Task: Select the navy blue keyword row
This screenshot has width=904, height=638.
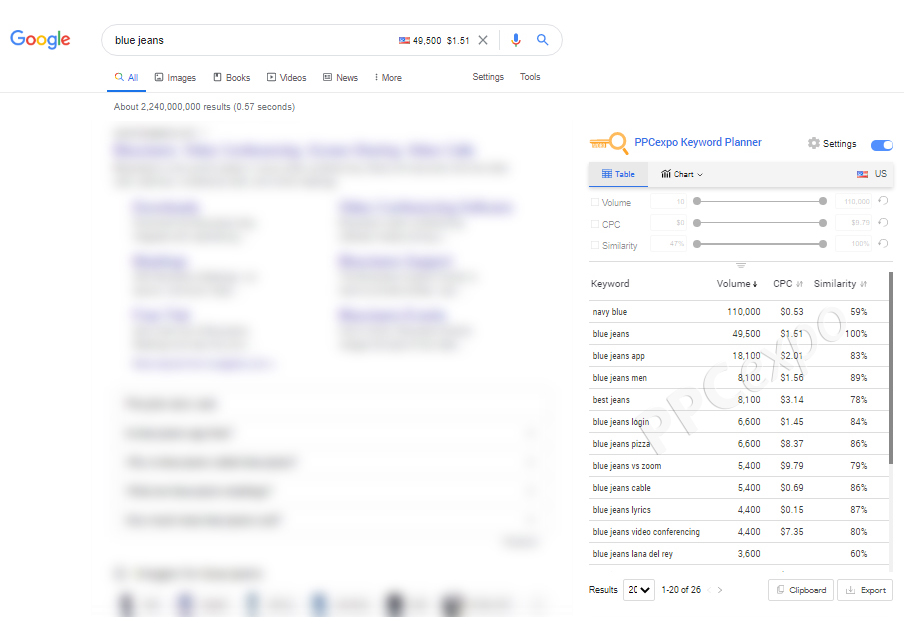Action: click(739, 312)
